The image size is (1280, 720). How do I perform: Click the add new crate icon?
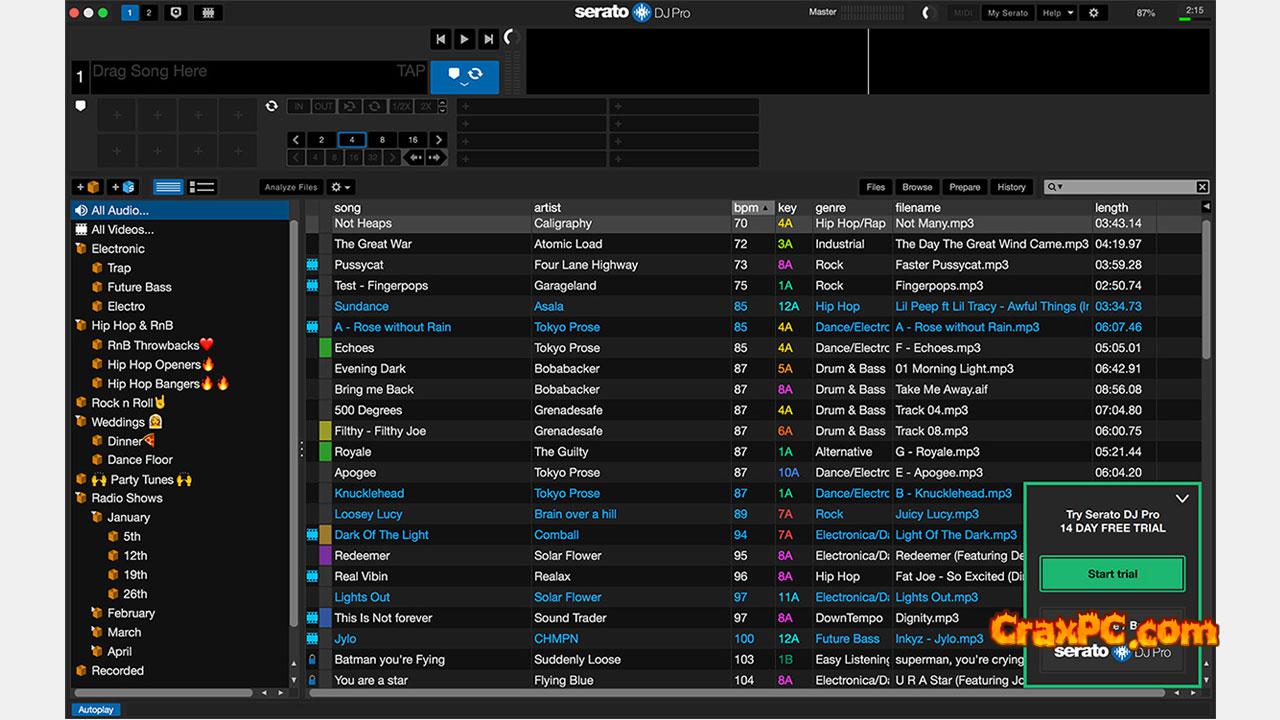coord(88,187)
